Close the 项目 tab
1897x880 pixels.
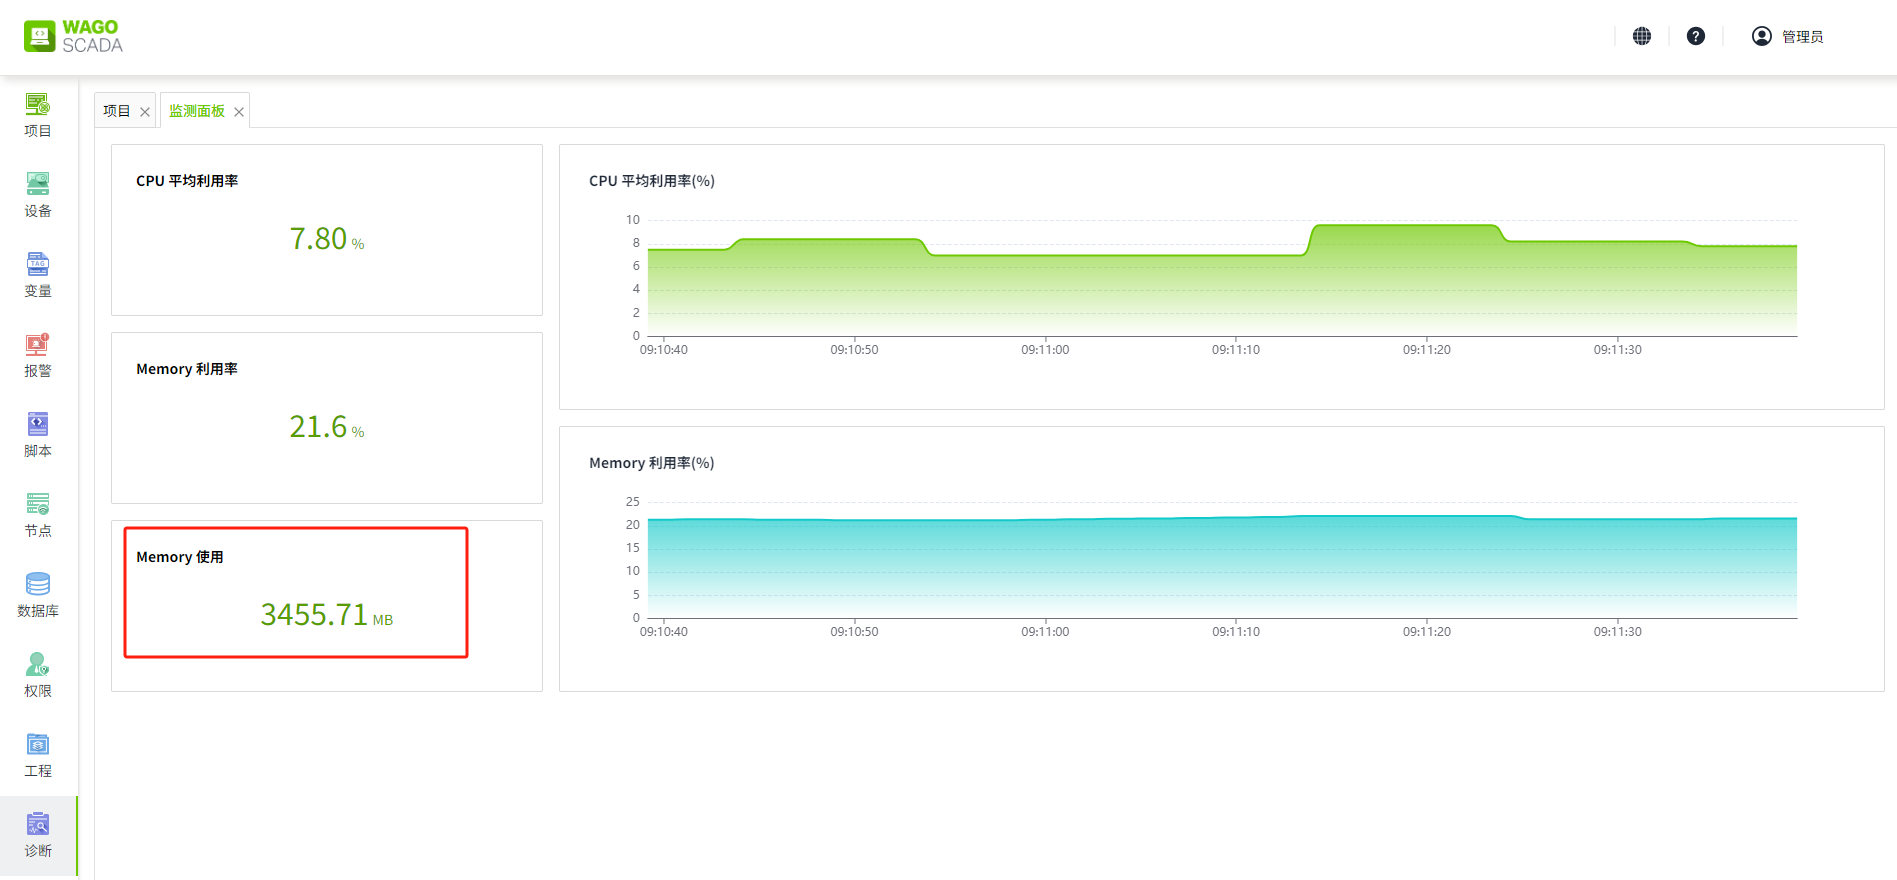145,112
